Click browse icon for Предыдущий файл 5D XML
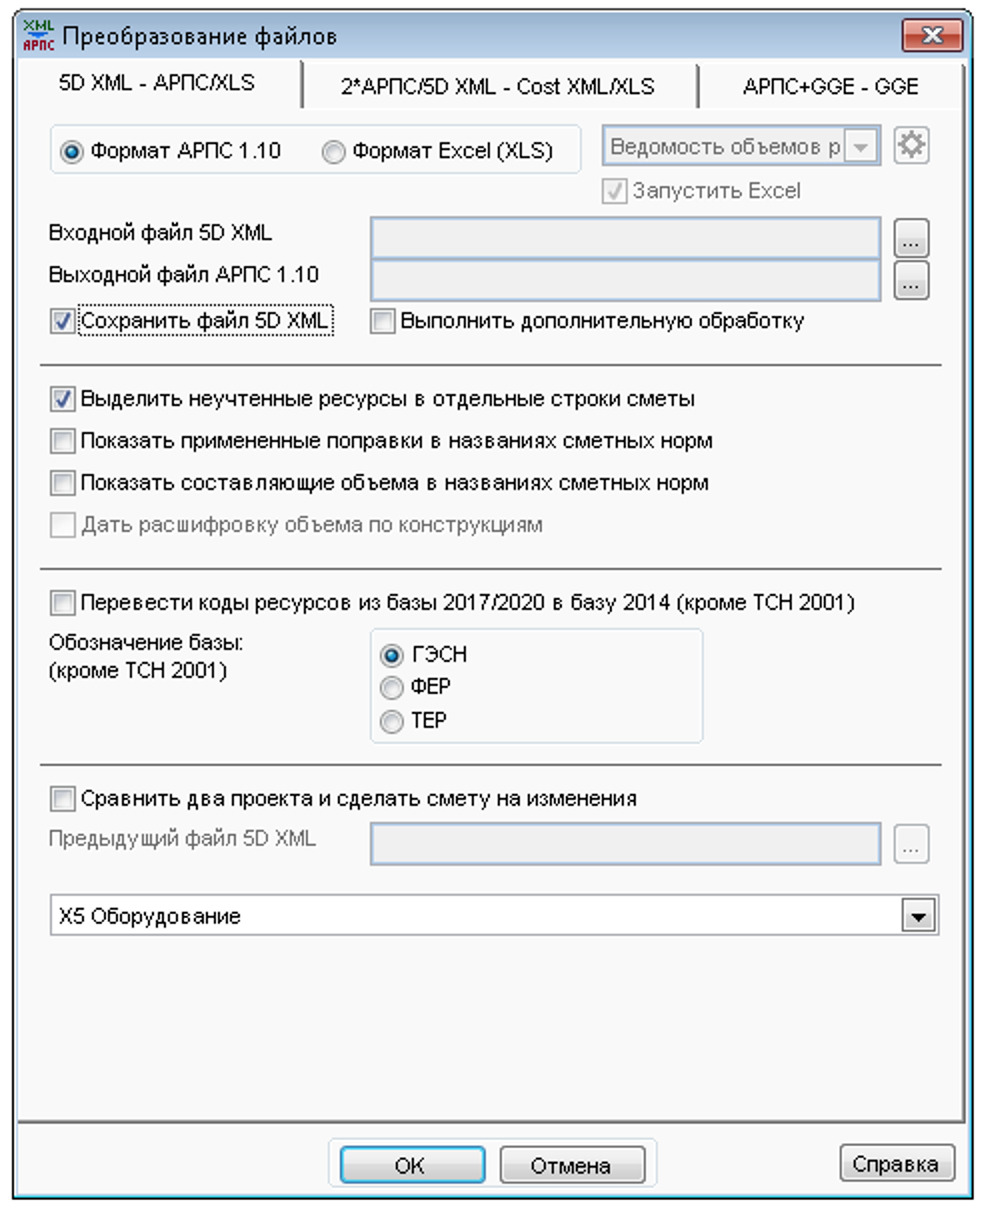The width and height of the screenshot is (986, 1212). pos(913,843)
